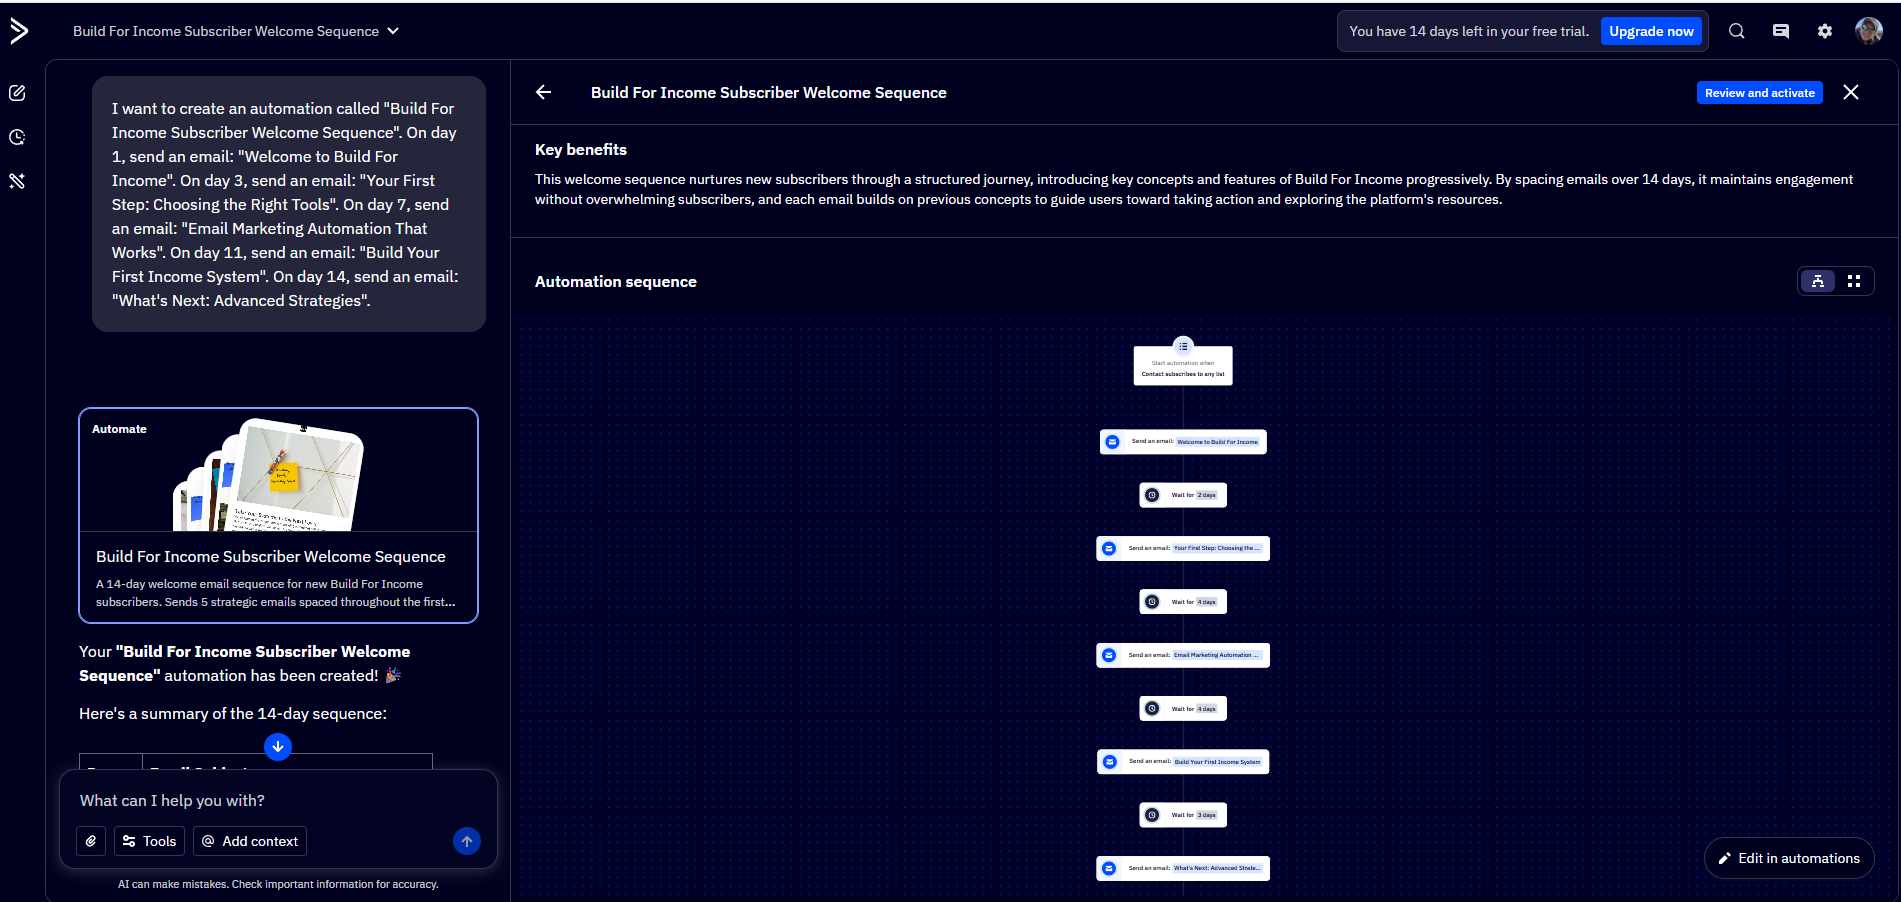Screen dimensions: 1901x902
Task: Click the free trial days left message
Action: coord(1469,31)
